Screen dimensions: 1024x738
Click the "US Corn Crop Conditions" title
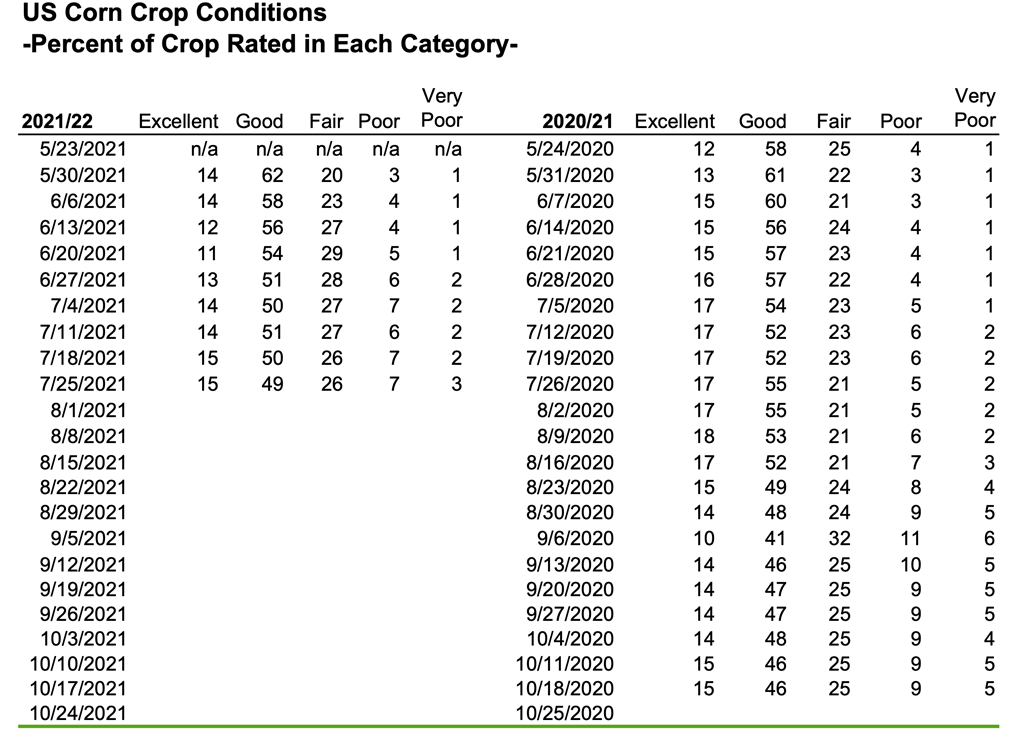tap(176, 14)
